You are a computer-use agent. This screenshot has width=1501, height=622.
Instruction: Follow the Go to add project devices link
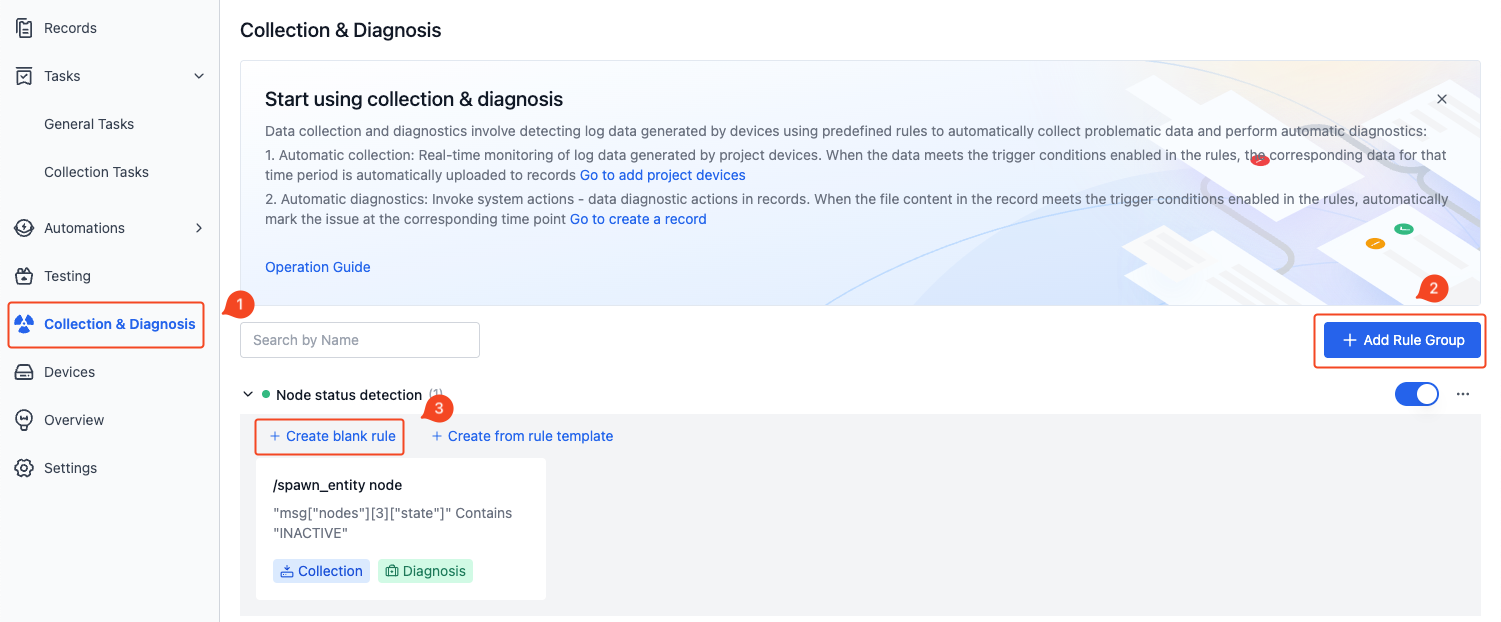point(663,175)
